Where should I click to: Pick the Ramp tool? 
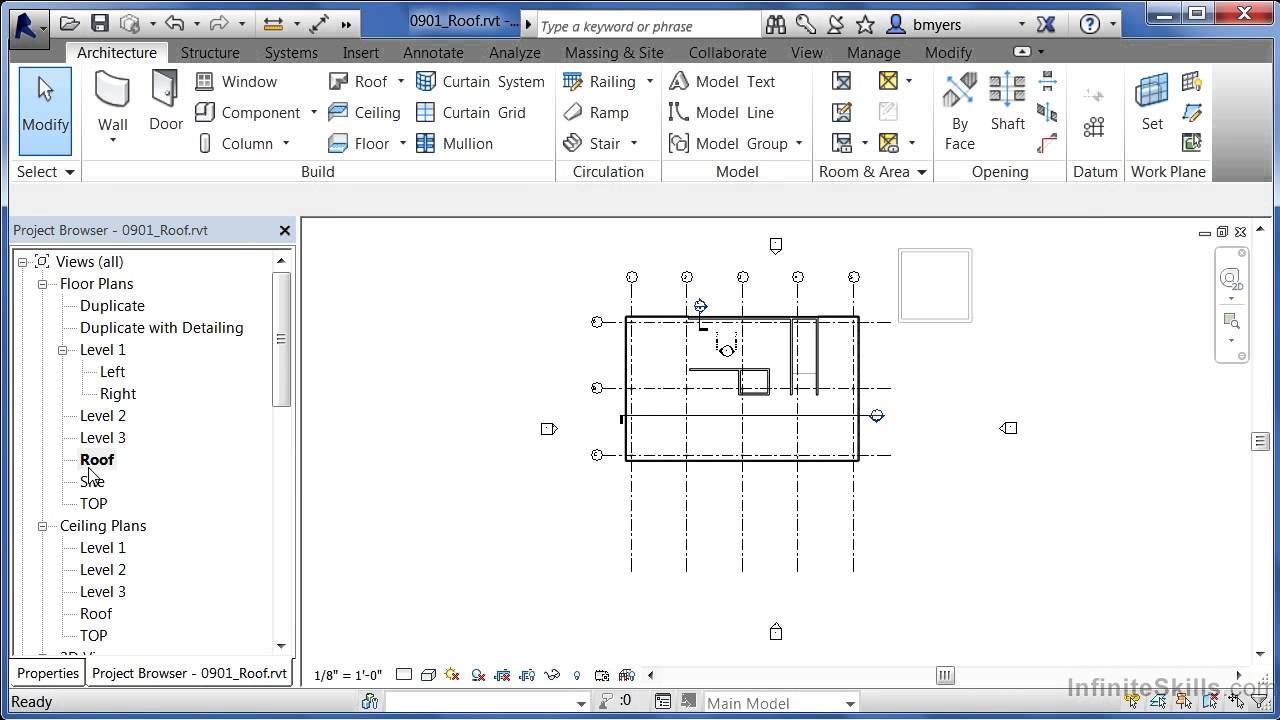tap(596, 113)
